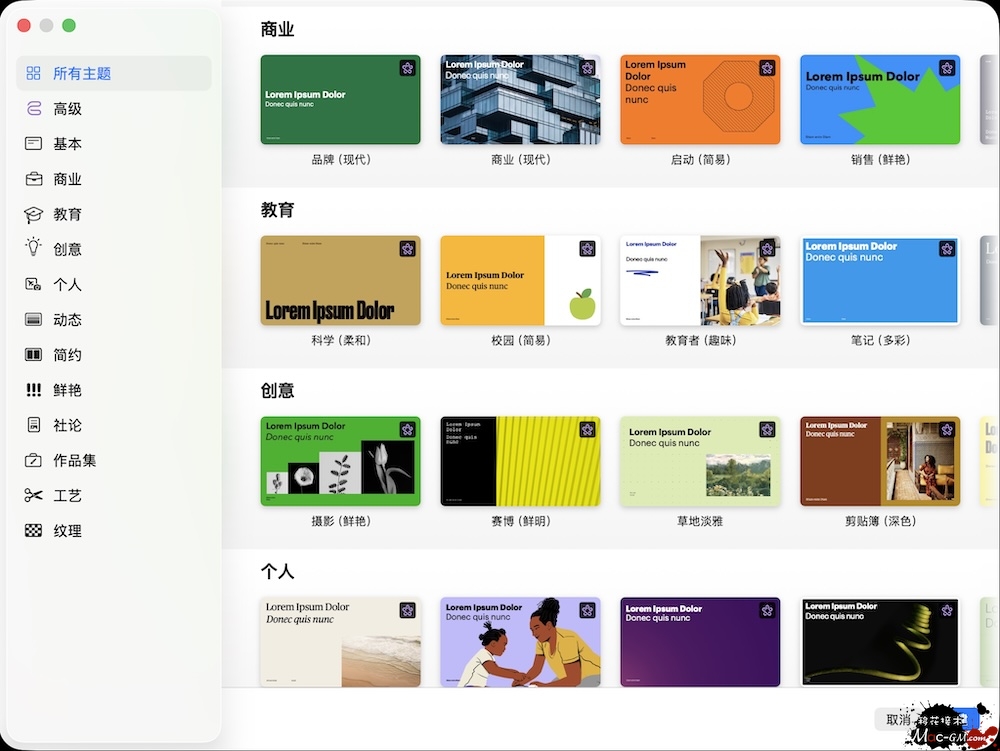
Task: Click the grid icon beside 所有主题
Action: click(34, 73)
